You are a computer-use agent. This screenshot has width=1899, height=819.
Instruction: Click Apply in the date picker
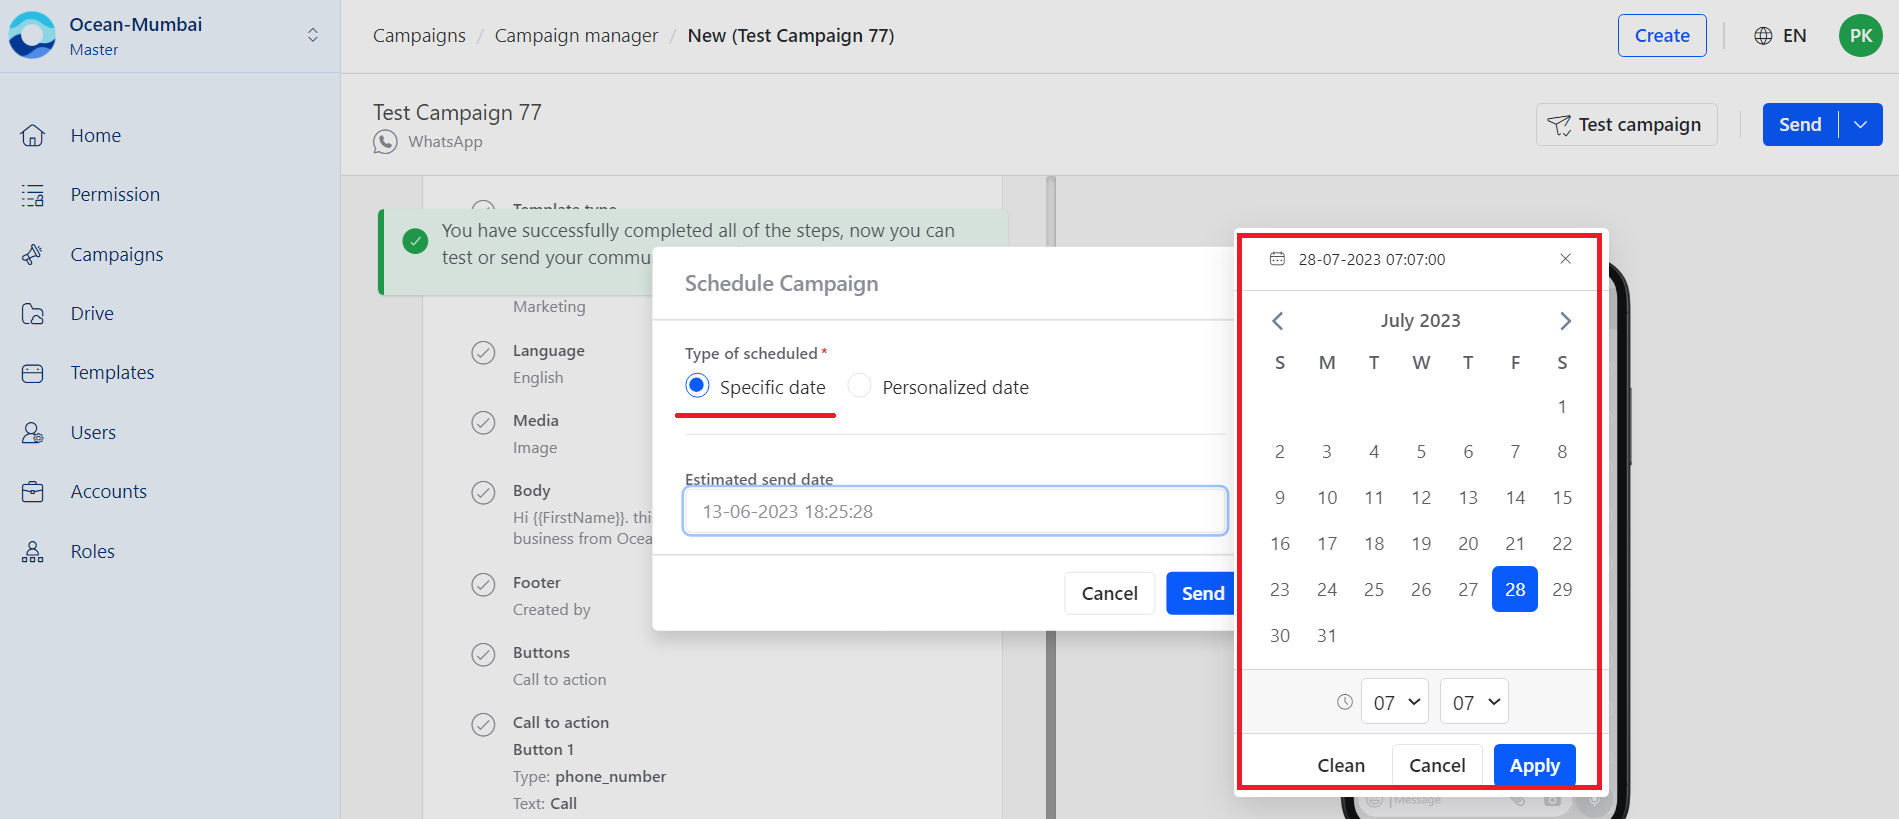(1535, 765)
